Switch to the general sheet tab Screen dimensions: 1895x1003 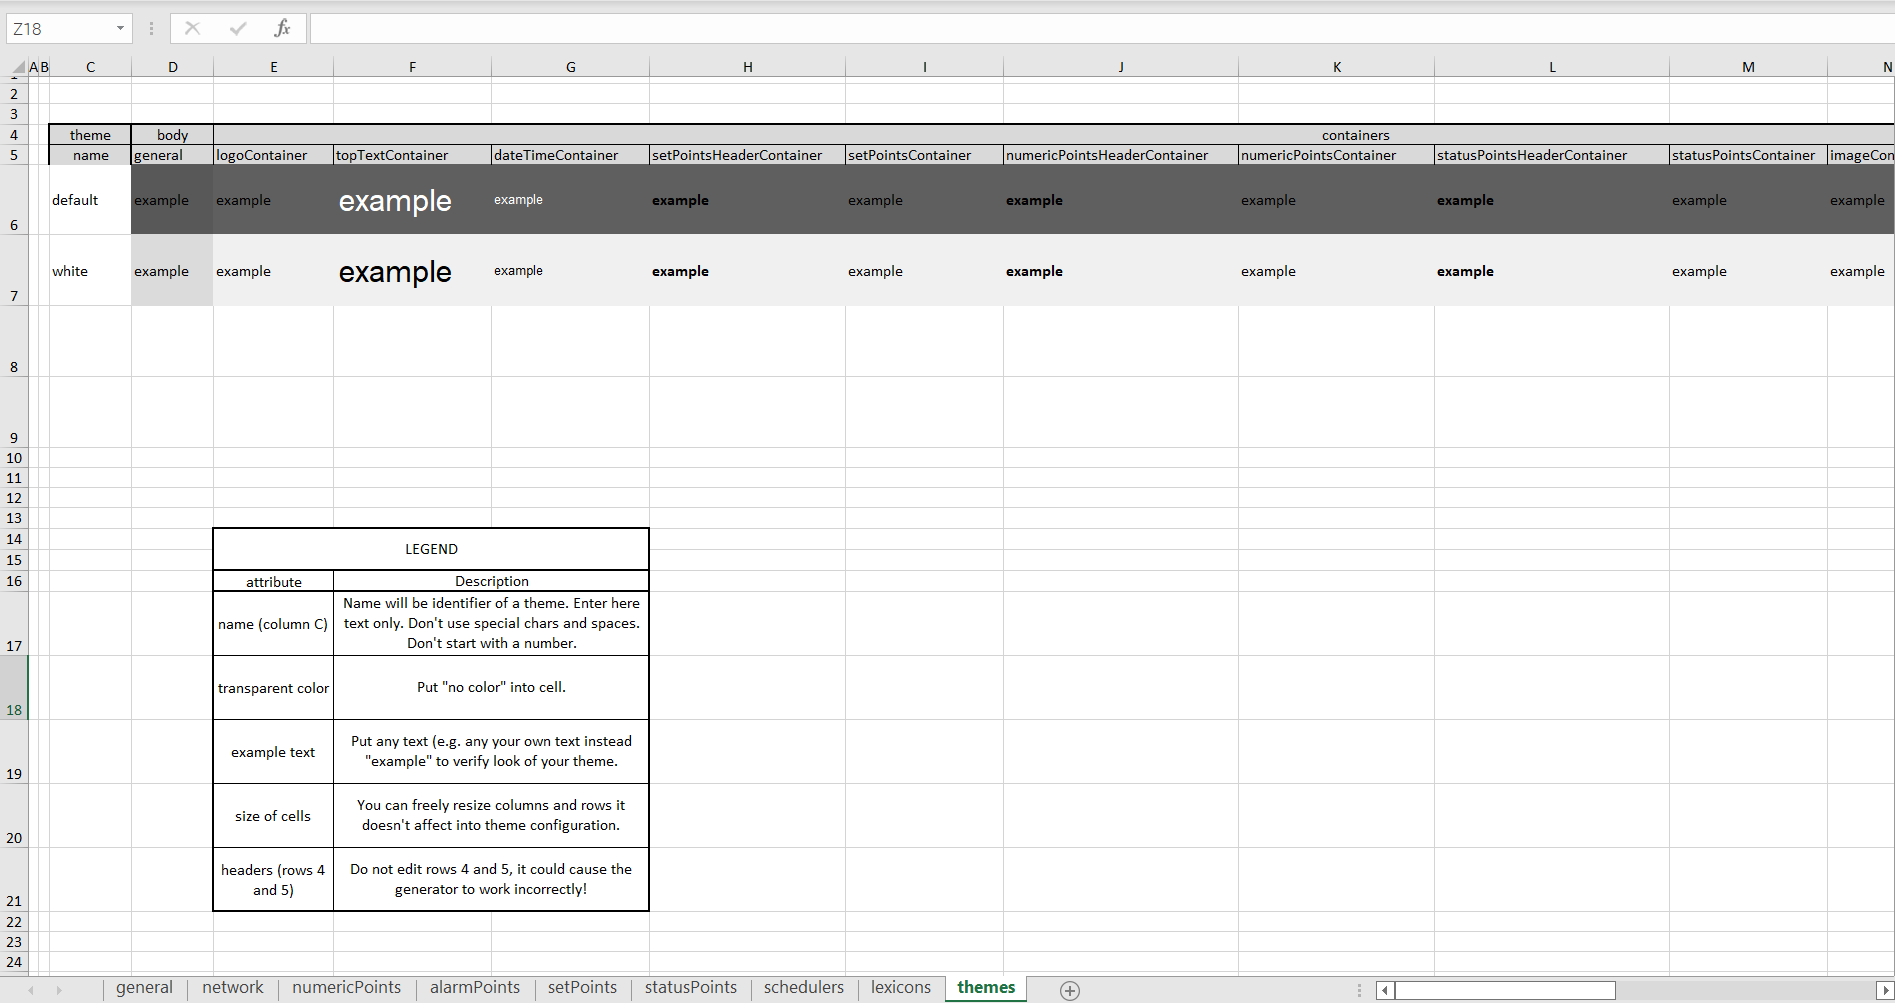(x=144, y=987)
